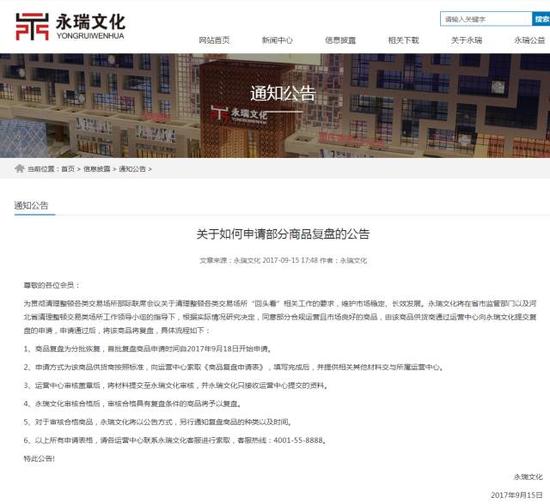This screenshot has height=504, width=550.
Task: Open the 永瑞公益 navigation item
Action: click(x=530, y=40)
